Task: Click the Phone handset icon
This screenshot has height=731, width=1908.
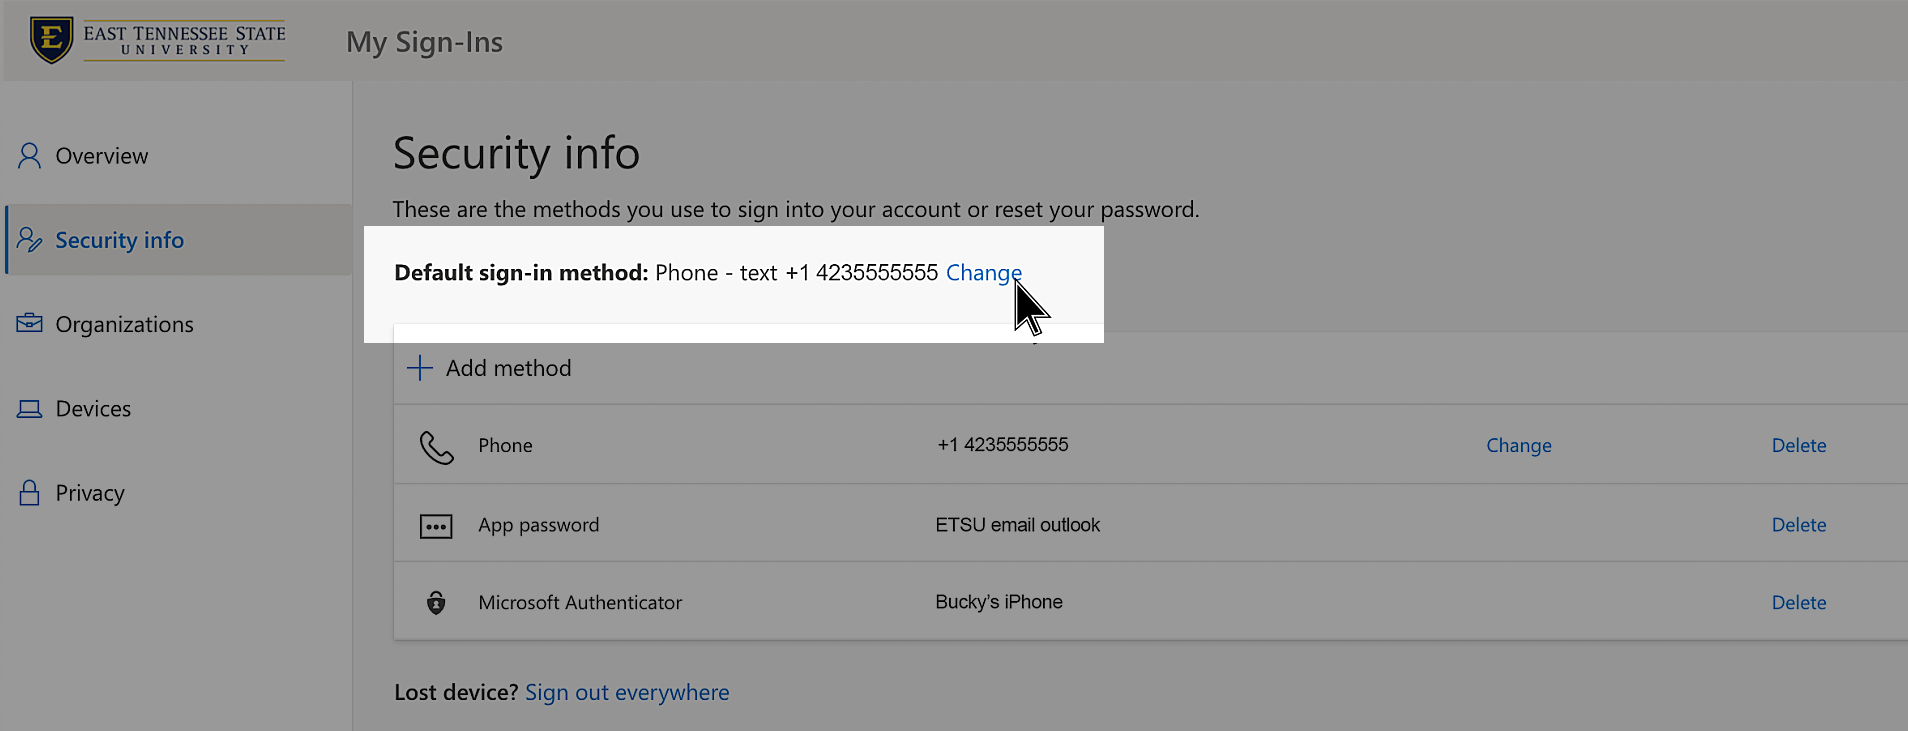Action: coord(436,447)
